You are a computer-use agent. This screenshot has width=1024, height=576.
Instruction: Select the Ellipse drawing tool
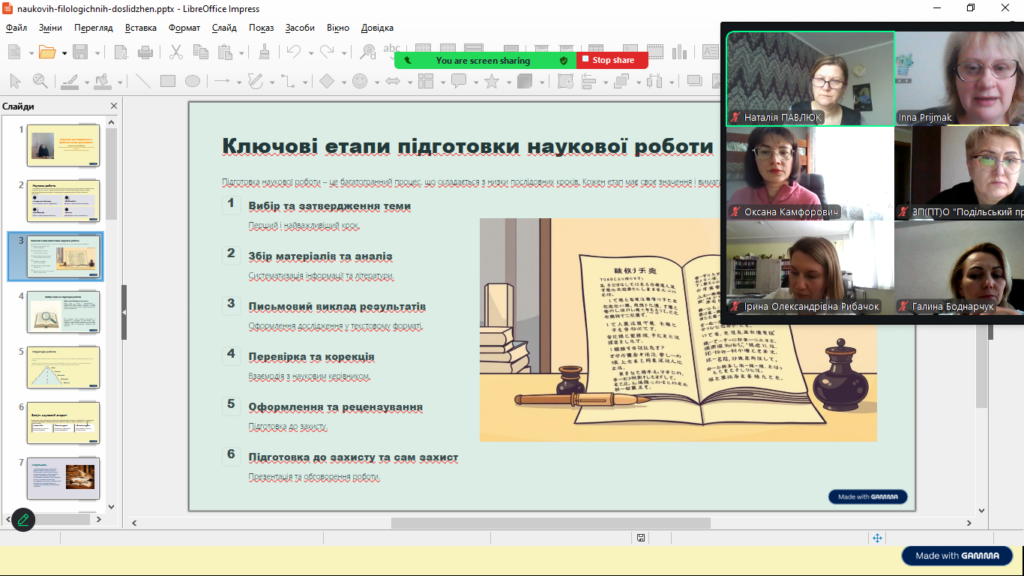coord(192,82)
